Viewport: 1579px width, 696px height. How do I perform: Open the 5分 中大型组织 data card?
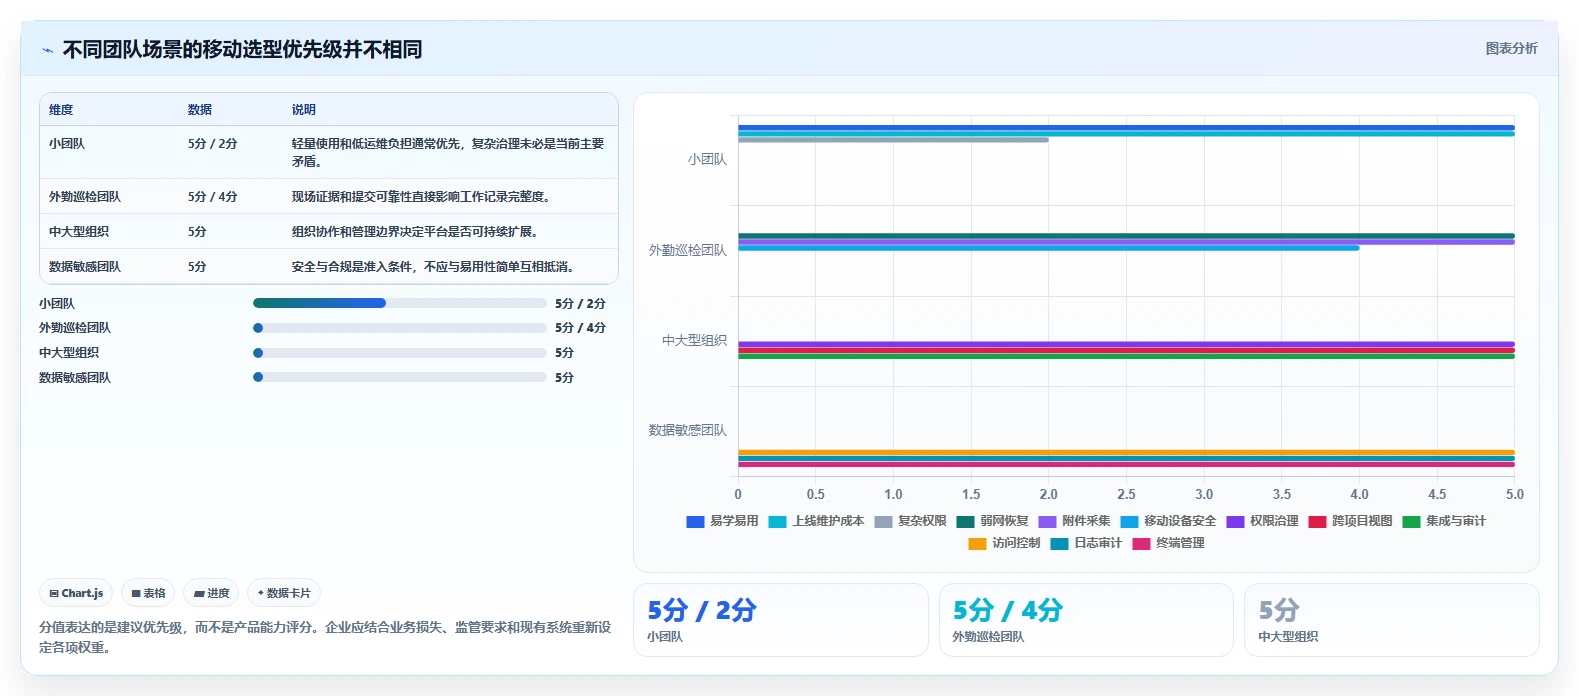tap(1391, 620)
